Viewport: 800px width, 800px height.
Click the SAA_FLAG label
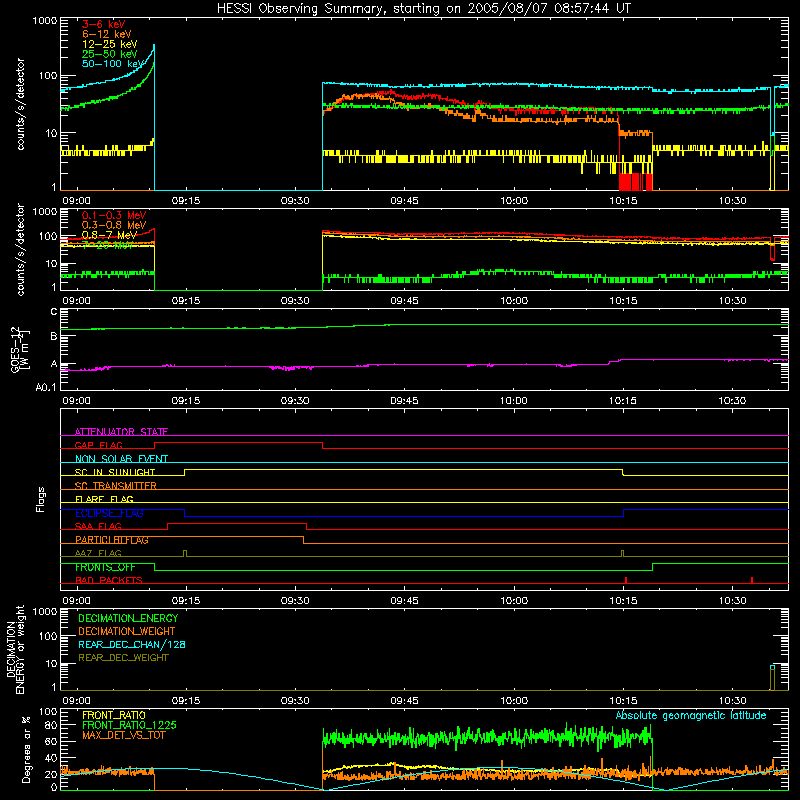[98, 526]
